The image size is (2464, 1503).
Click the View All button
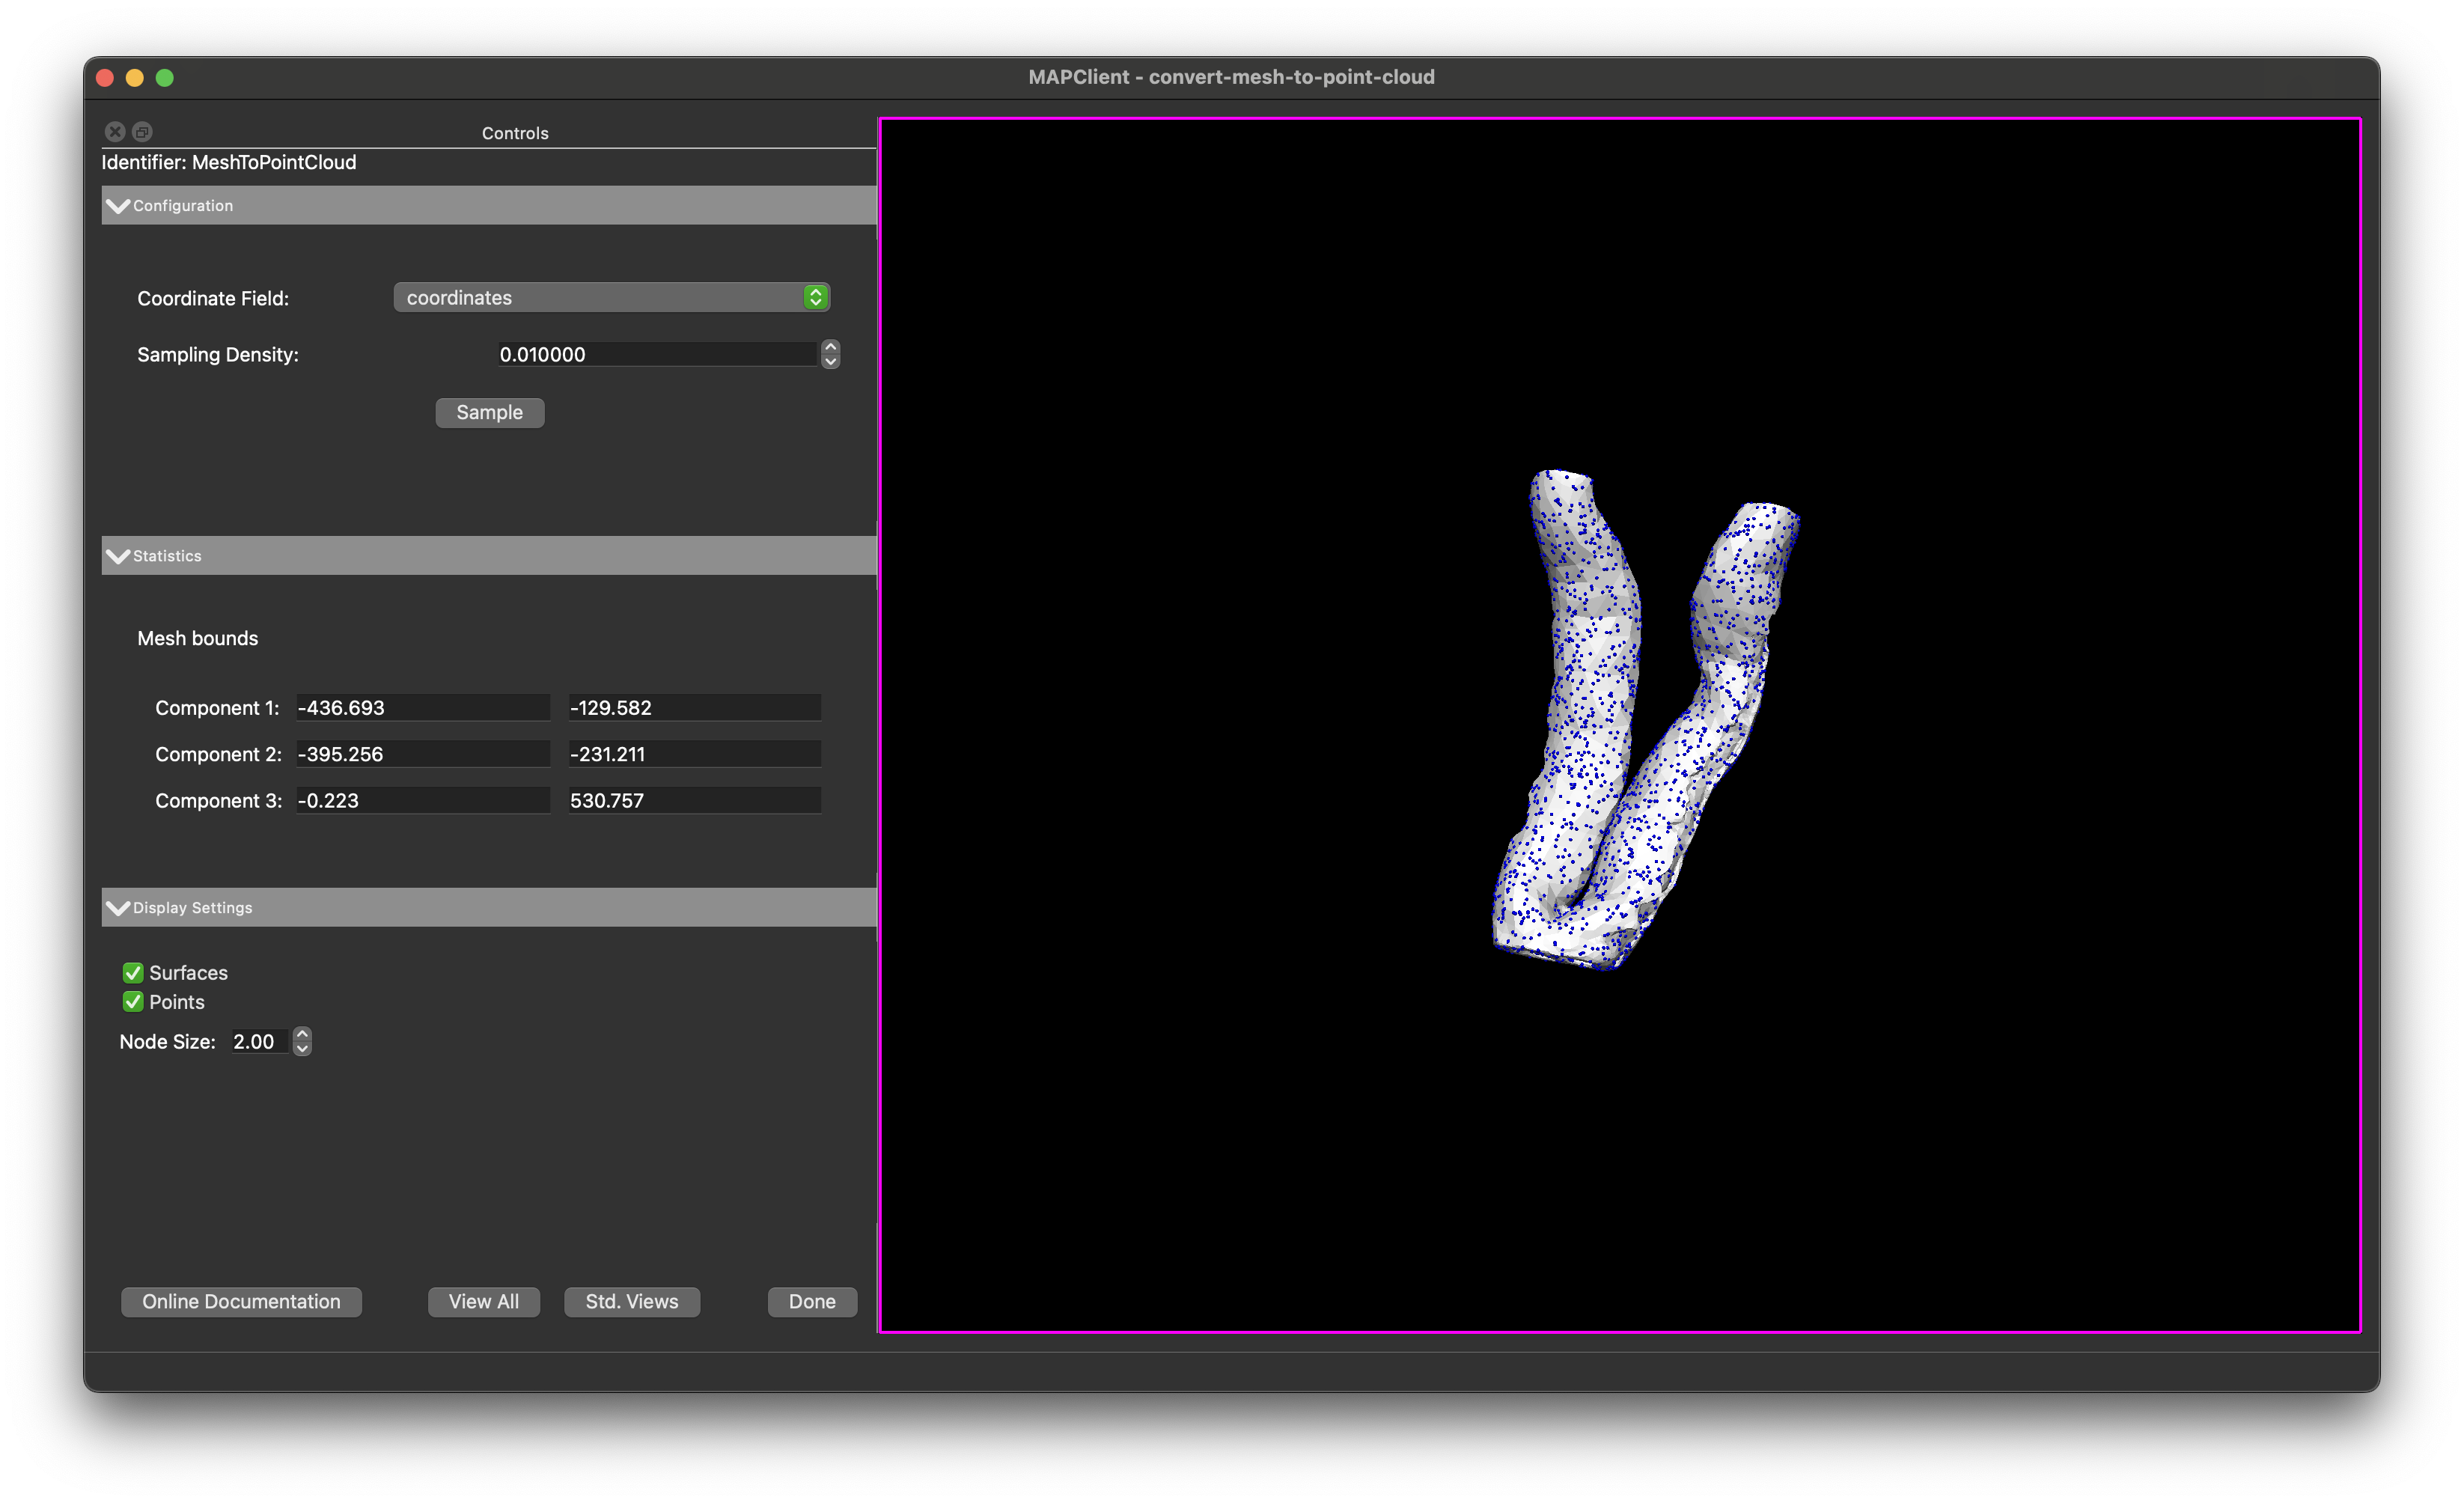tap(484, 1302)
